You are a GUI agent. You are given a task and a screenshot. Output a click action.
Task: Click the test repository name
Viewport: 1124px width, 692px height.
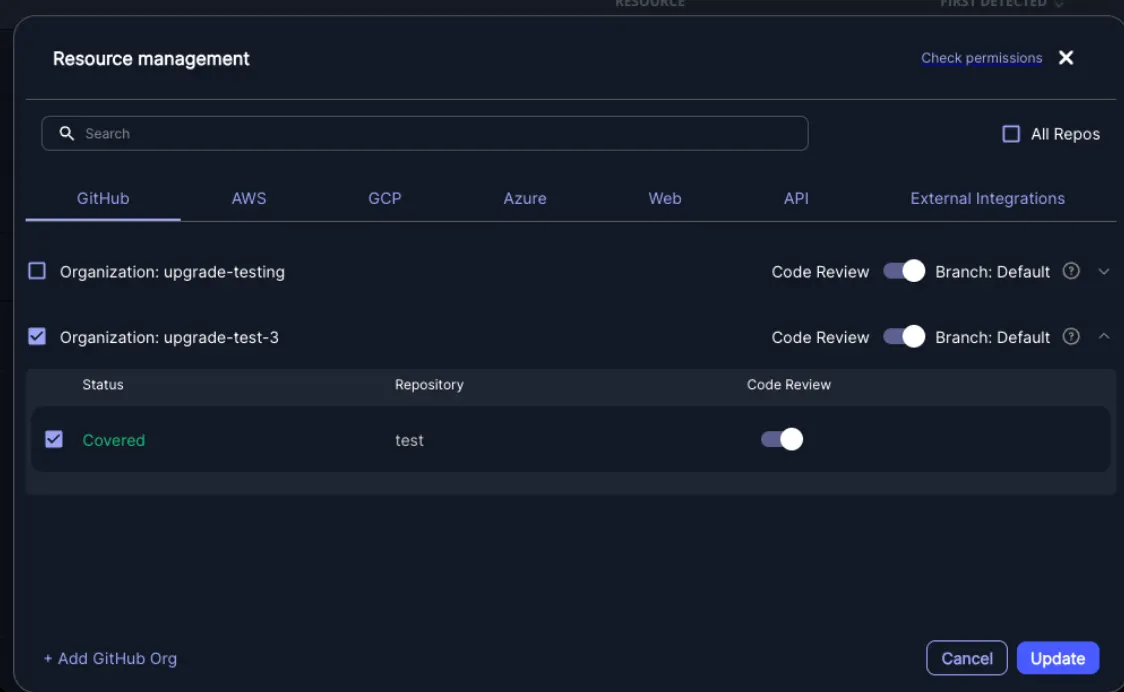point(409,440)
